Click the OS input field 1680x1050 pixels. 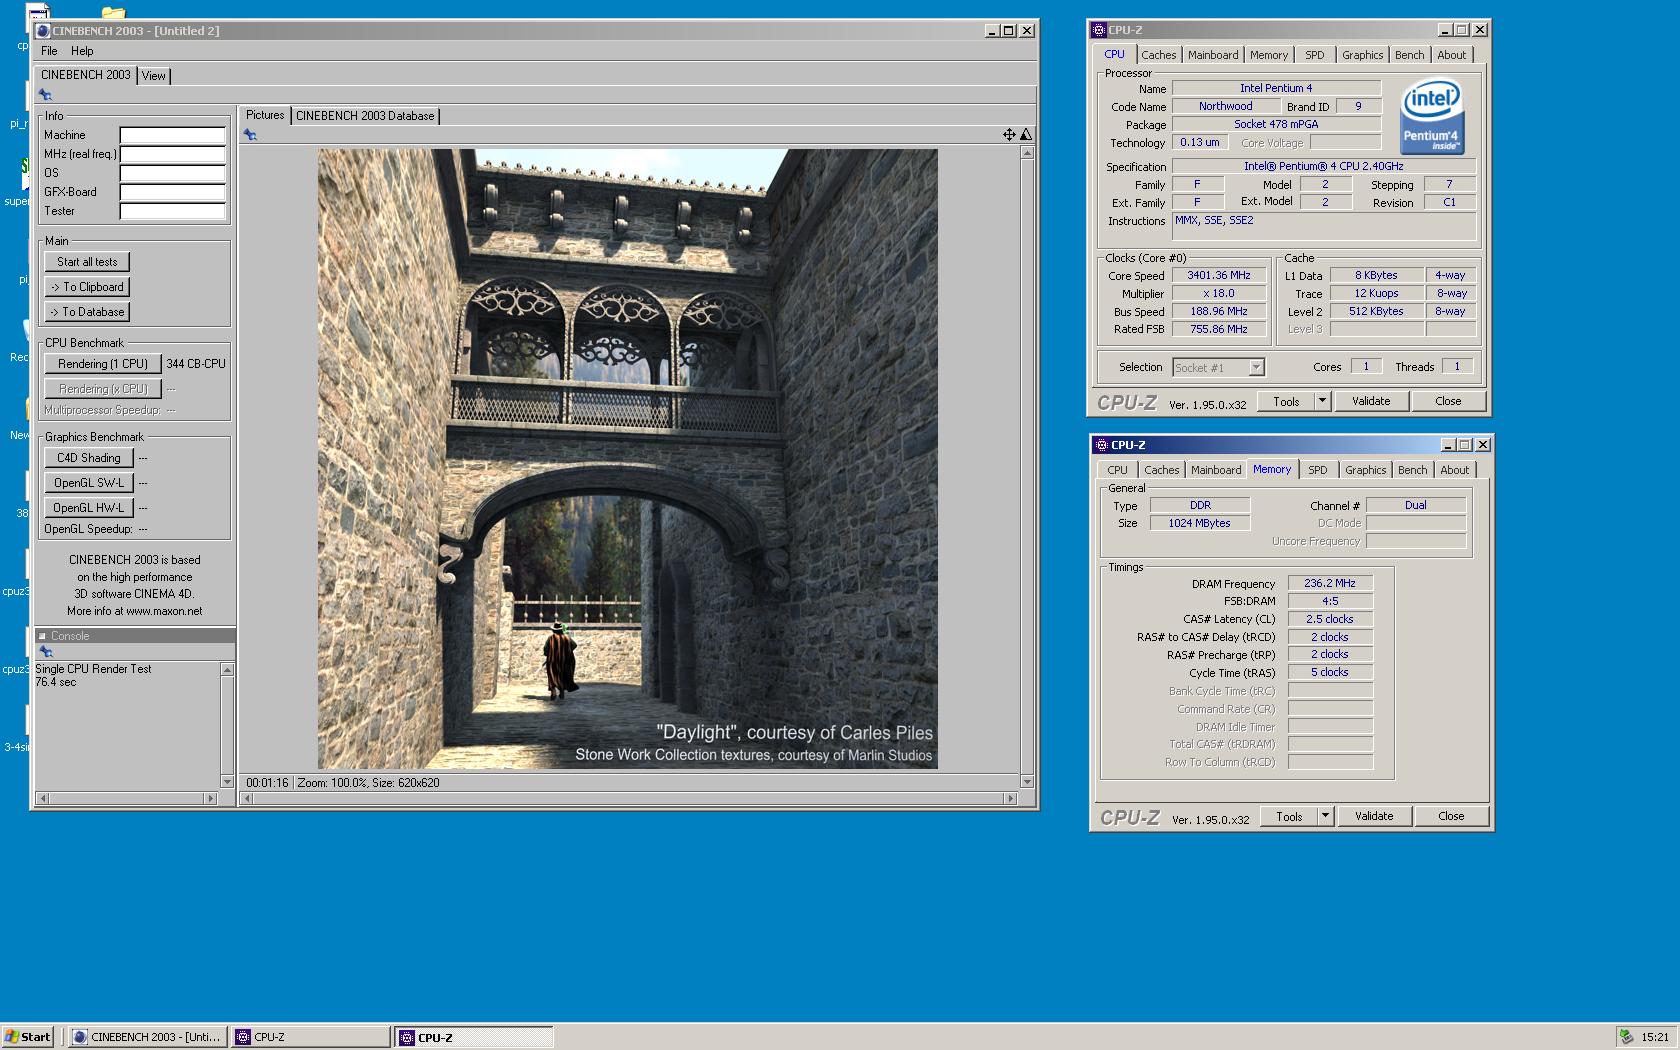click(173, 173)
